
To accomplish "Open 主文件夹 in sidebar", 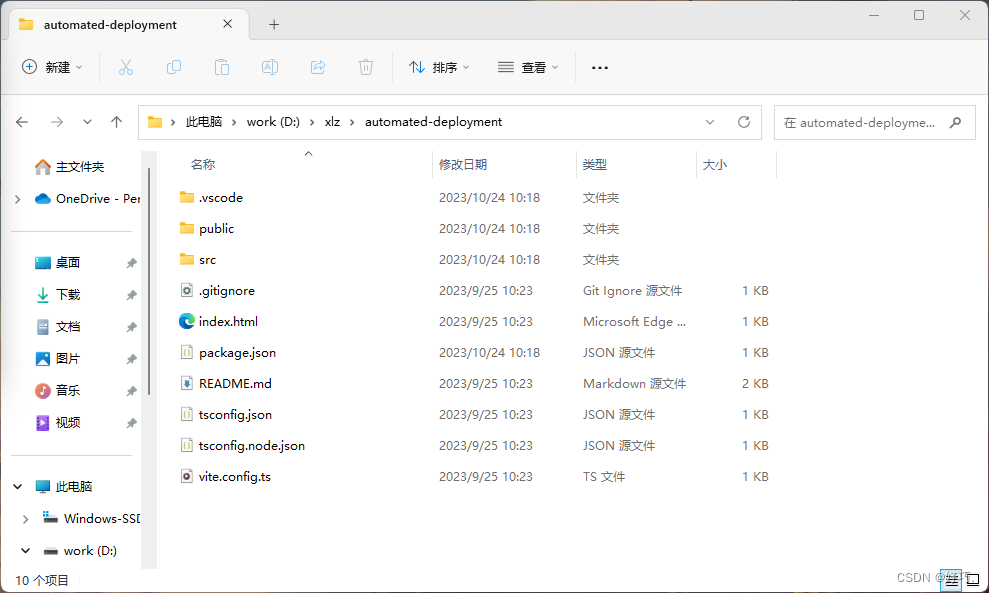I will point(69,167).
